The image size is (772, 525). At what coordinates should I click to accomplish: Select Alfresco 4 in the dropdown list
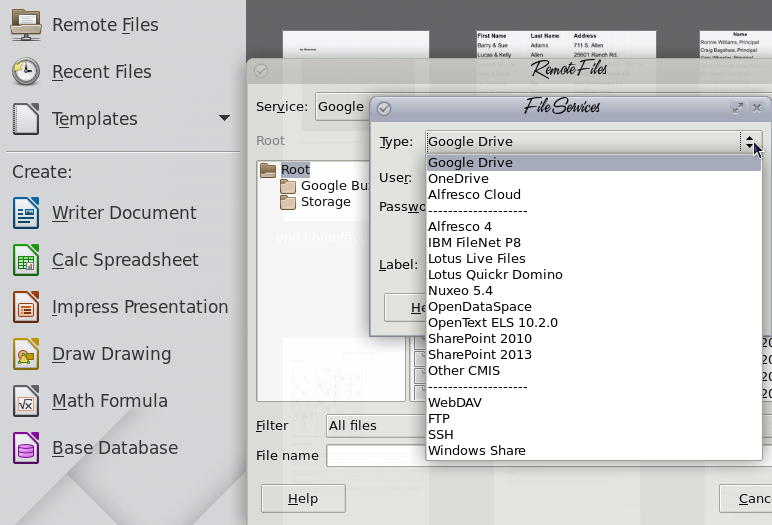point(593,227)
